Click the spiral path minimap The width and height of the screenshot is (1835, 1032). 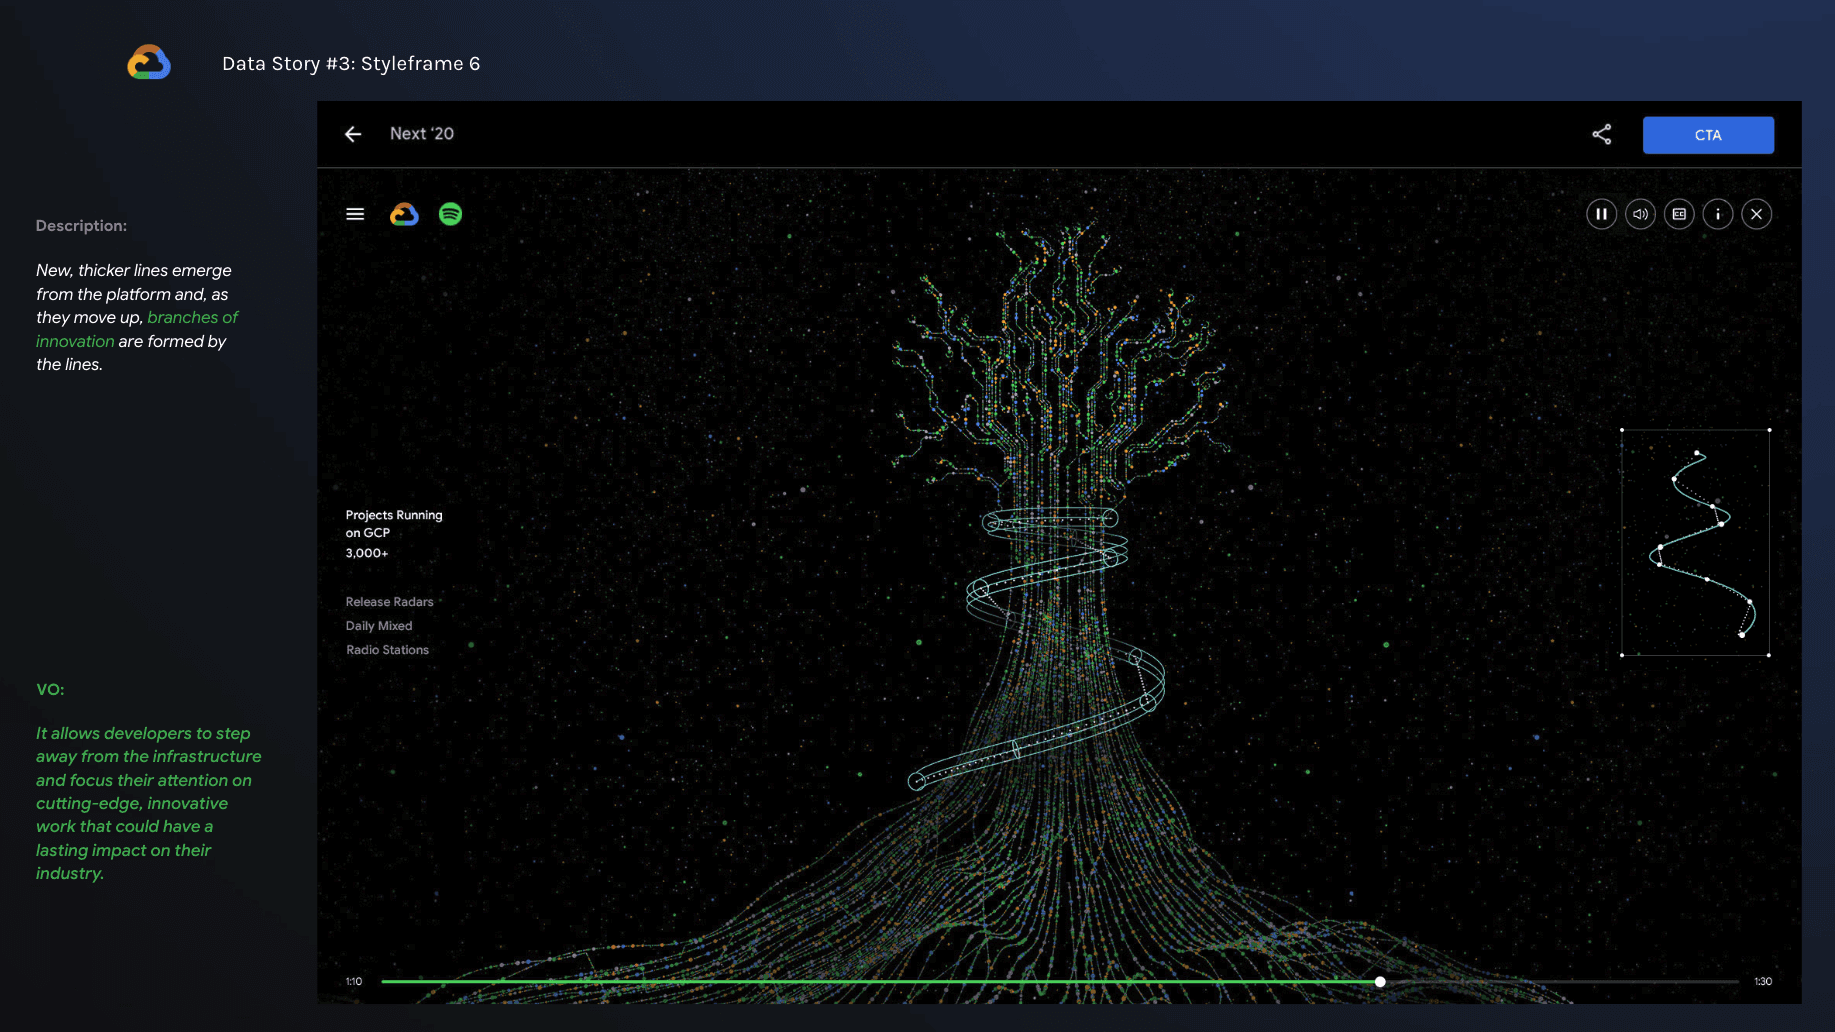pos(1695,543)
